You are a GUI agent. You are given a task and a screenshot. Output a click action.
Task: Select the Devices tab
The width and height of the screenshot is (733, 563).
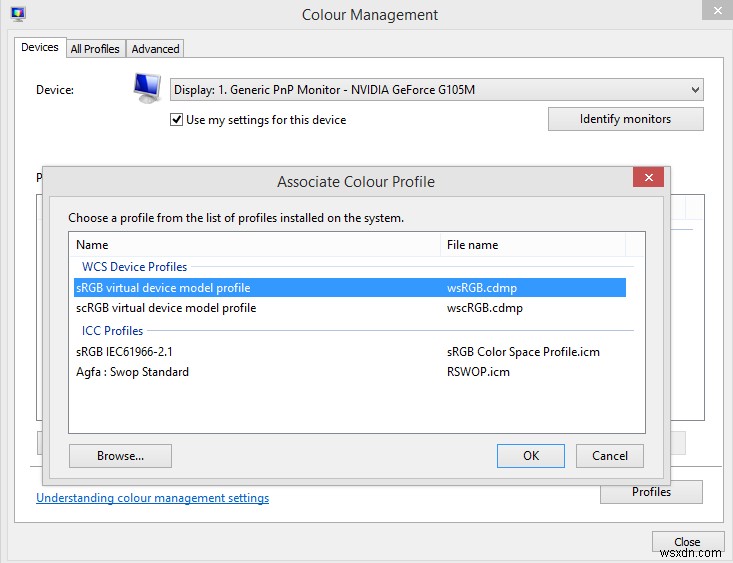pos(40,48)
